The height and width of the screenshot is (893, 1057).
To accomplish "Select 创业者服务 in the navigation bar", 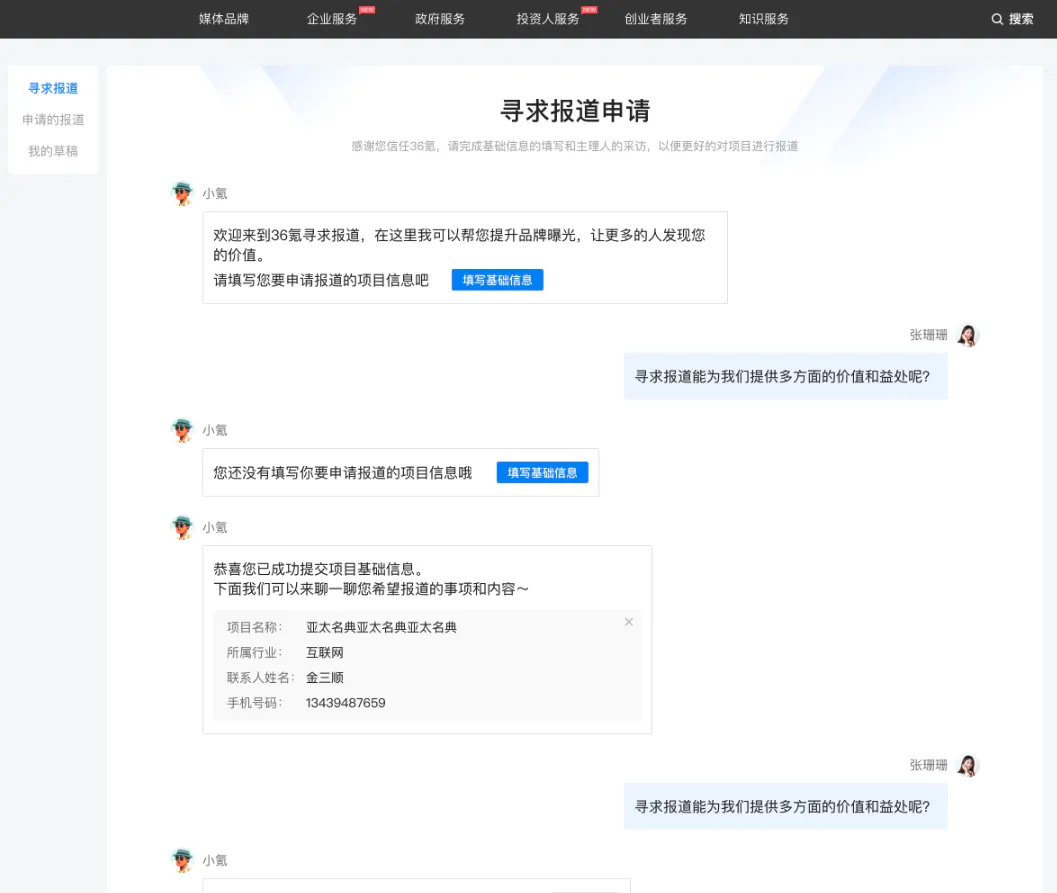I will point(656,19).
